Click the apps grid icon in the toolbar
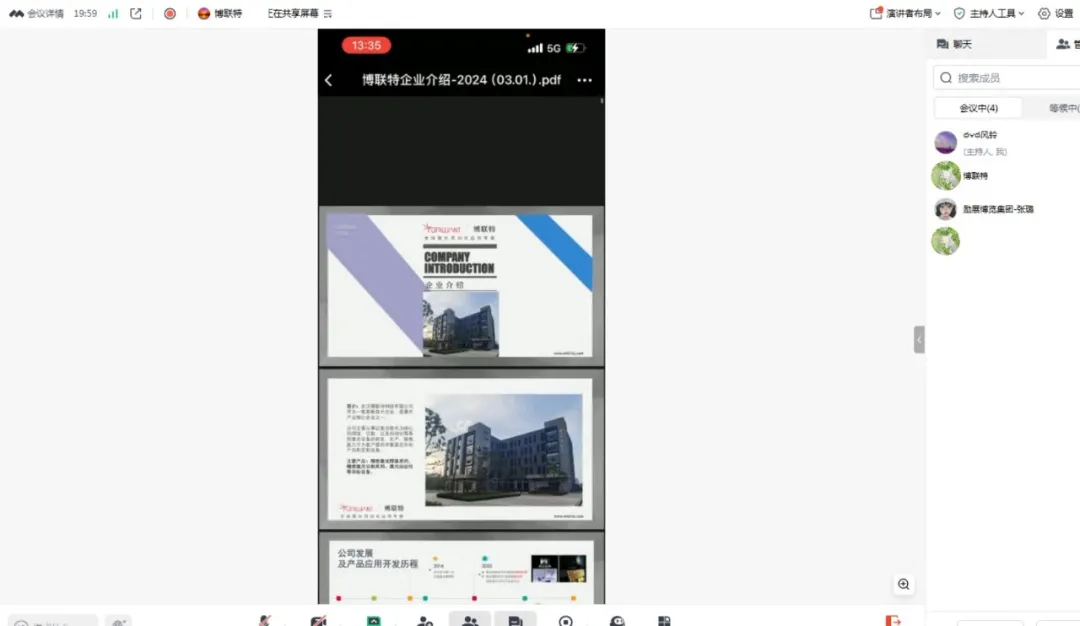 pyautogui.click(x=664, y=620)
